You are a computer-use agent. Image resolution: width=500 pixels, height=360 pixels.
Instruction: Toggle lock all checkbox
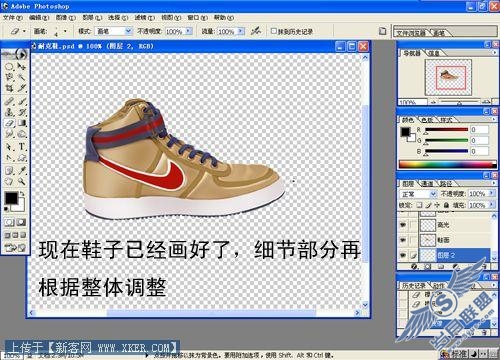pos(446,205)
